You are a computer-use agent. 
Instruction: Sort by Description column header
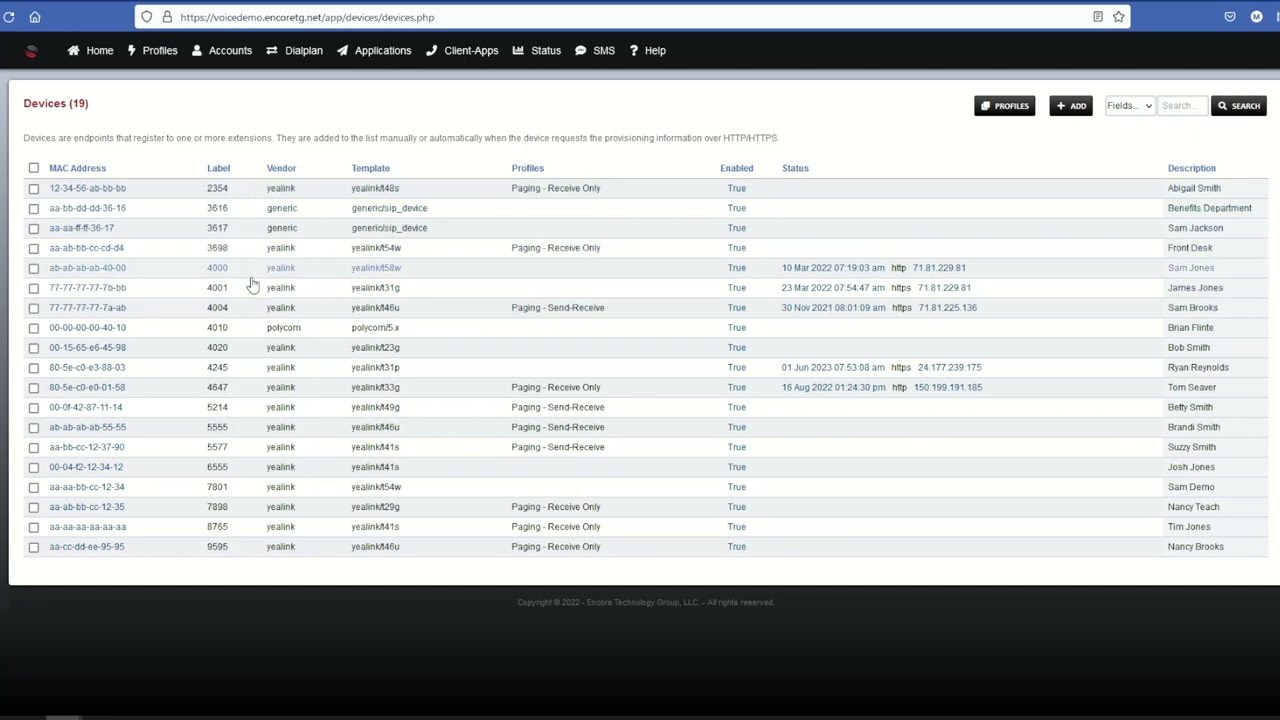click(1191, 168)
